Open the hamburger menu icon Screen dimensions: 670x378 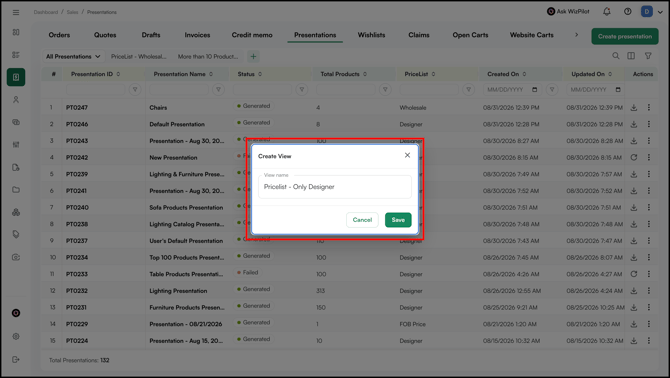[x=16, y=12]
